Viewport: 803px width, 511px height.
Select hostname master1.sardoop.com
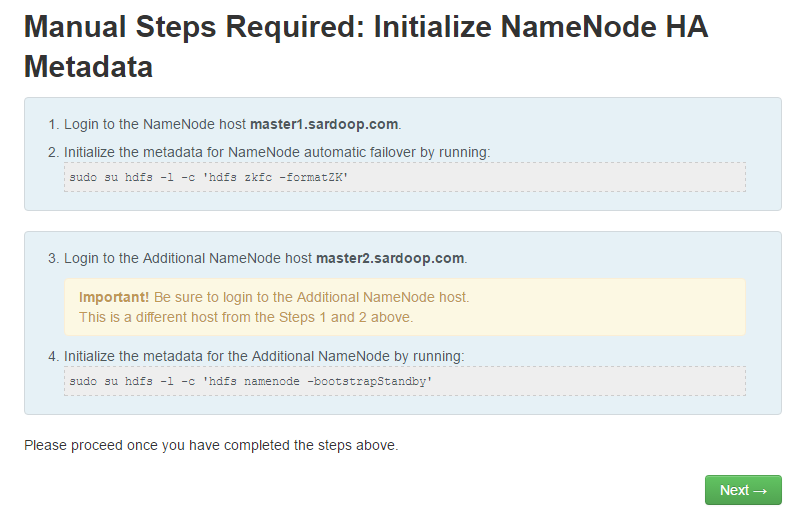coord(324,125)
